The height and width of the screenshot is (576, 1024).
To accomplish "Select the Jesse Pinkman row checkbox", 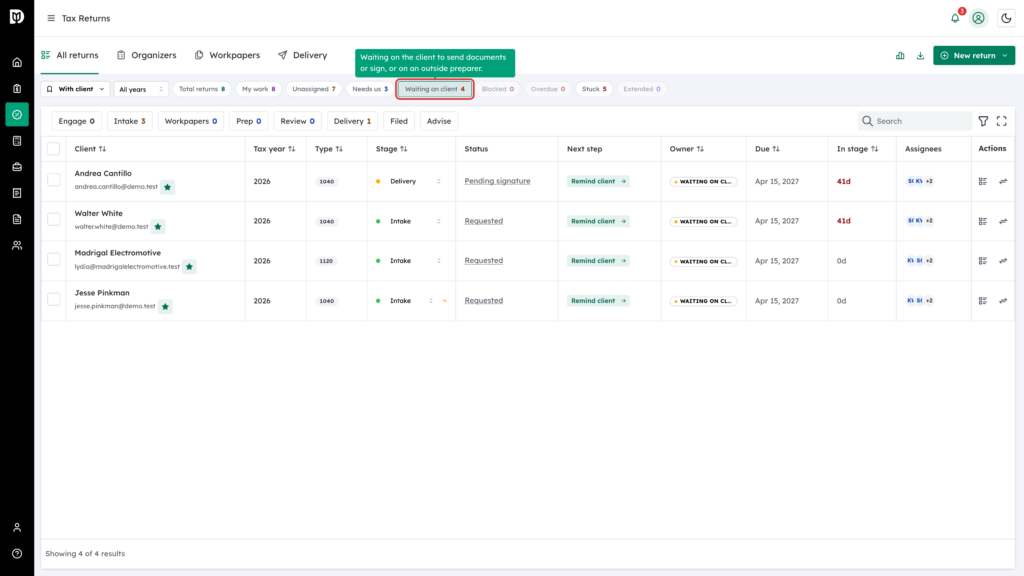I will pos(54,299).
